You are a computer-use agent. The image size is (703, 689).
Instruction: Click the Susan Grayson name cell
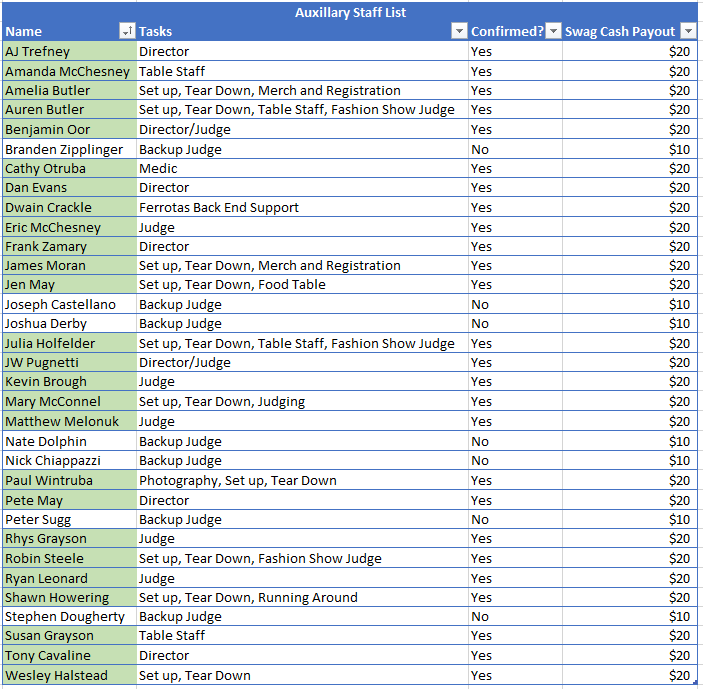click(x=69, y=635)
